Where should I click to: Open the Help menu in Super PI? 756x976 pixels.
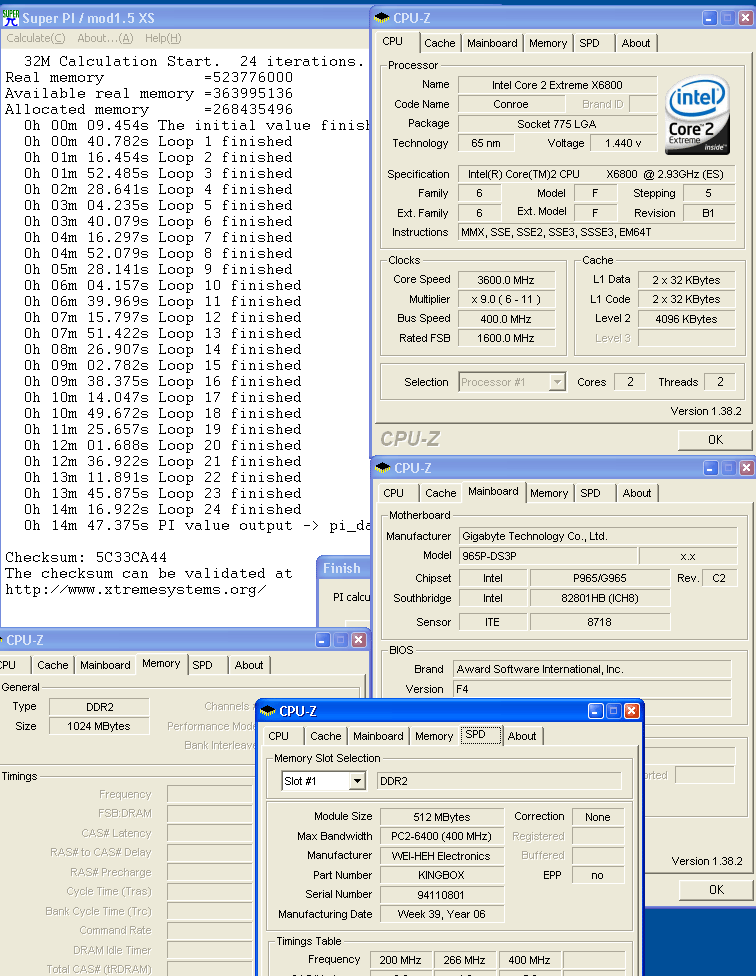[163, 39]
